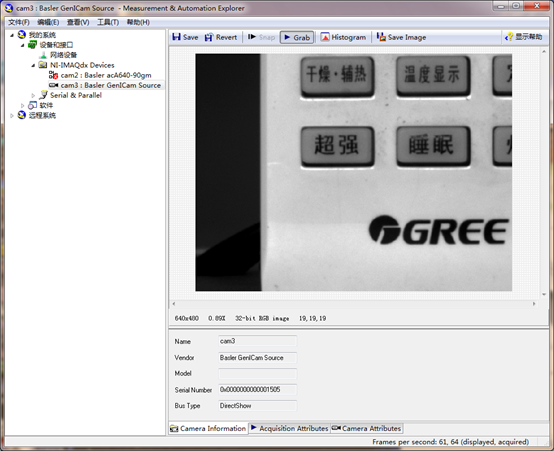Click the 我的系统 globe icon
Viewport: 554px width, 451px height.
[x=22, y=34]
